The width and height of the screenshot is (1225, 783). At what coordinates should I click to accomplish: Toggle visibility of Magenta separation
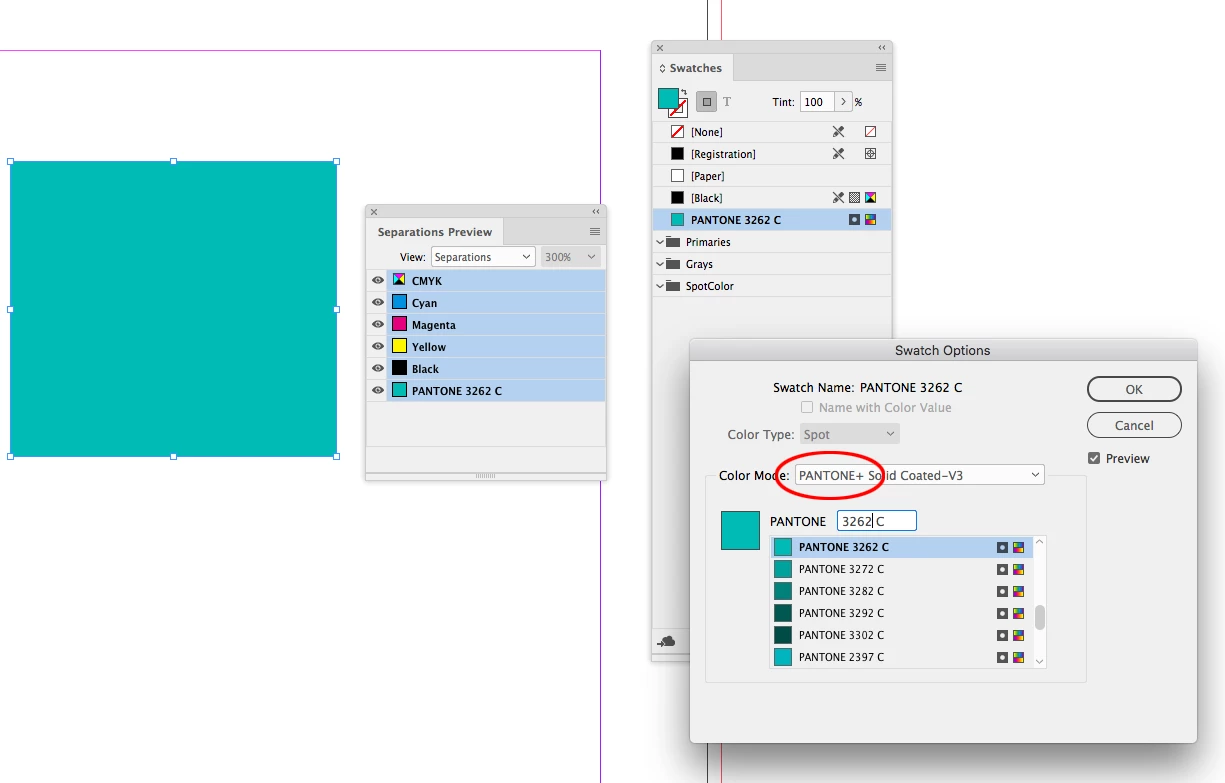coord(378,325)
